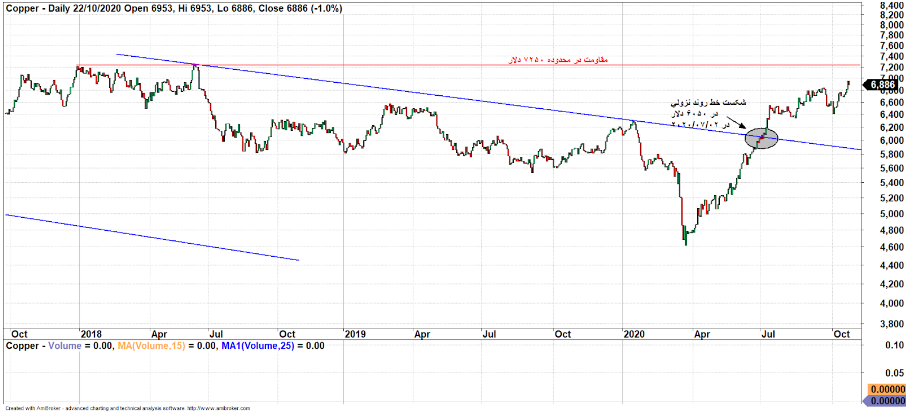Select the lower blue descending trendline
The height and width of the screenshot is (419, 913).
pyautogui.click(x=150, y=237)
